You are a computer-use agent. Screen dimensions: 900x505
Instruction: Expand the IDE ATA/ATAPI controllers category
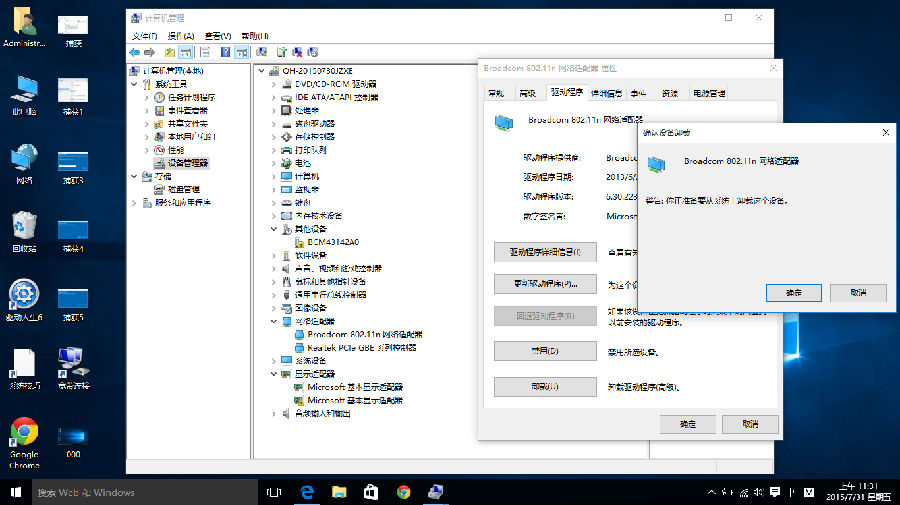coord(274,97)
